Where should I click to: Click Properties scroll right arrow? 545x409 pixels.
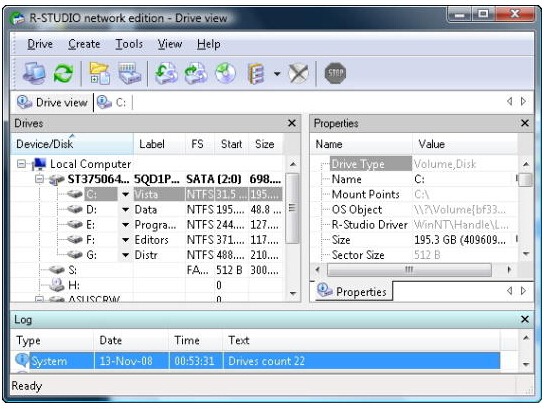coord(509,270)
